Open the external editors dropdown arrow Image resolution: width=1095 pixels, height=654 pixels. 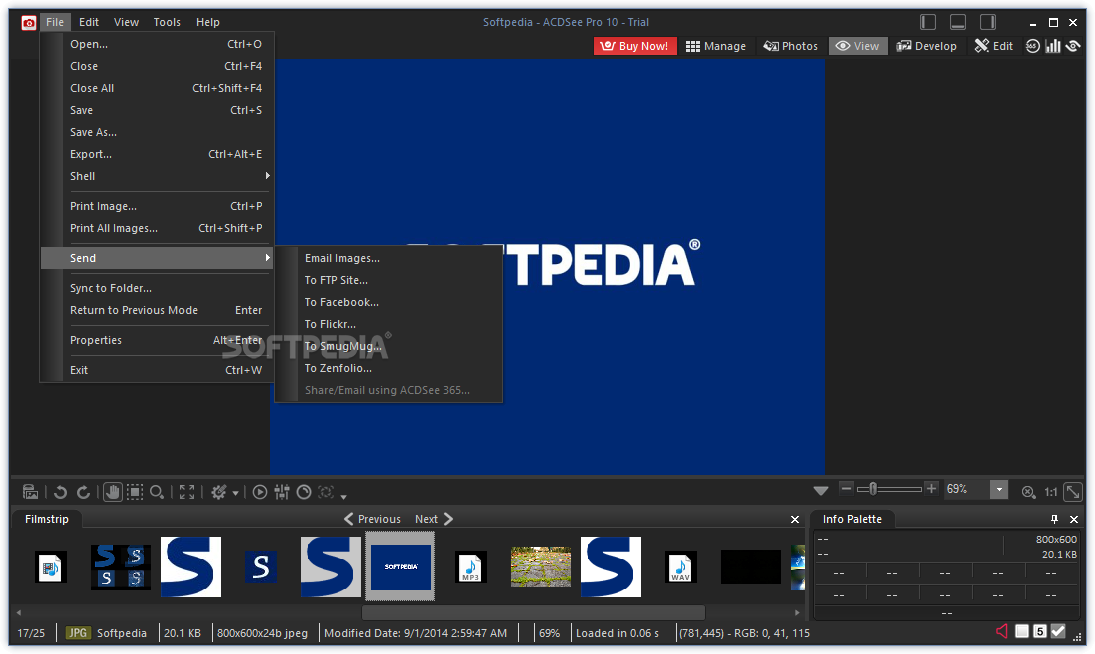click(x=235, y=493)
